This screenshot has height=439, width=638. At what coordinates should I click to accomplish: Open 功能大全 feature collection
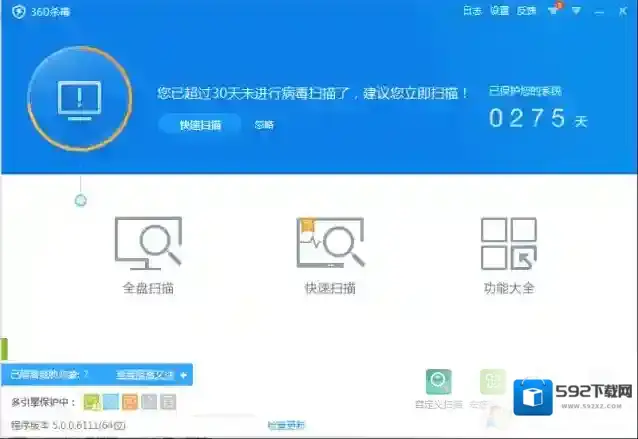tap(508, 245)
